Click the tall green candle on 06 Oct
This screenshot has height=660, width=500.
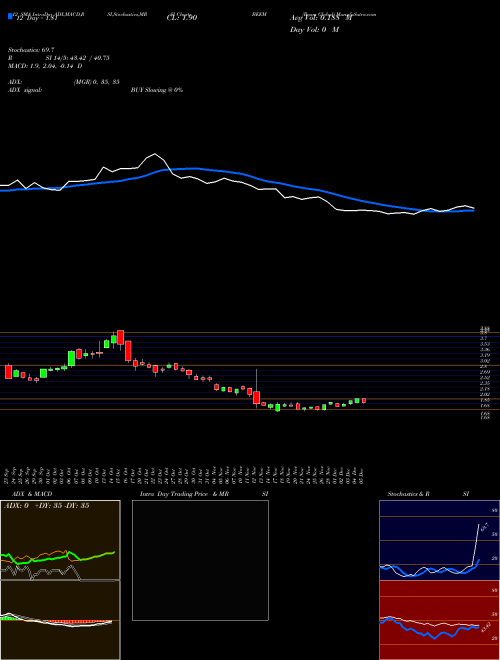pos(72,359)
